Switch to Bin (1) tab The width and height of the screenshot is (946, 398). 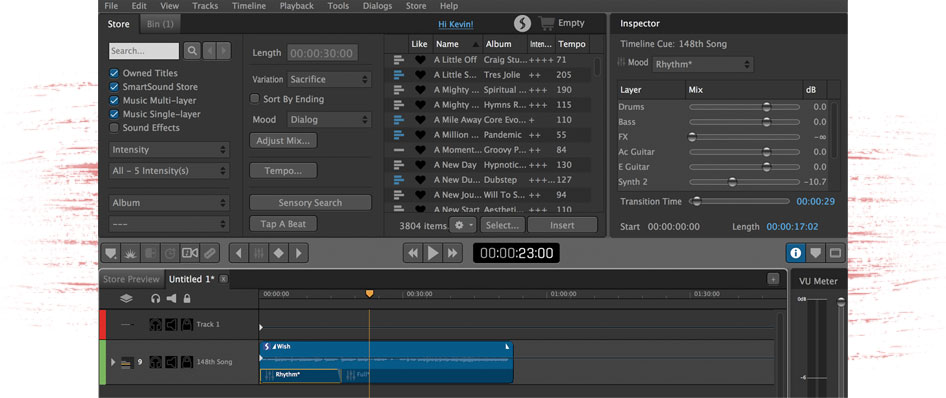[x=160, y=24]
